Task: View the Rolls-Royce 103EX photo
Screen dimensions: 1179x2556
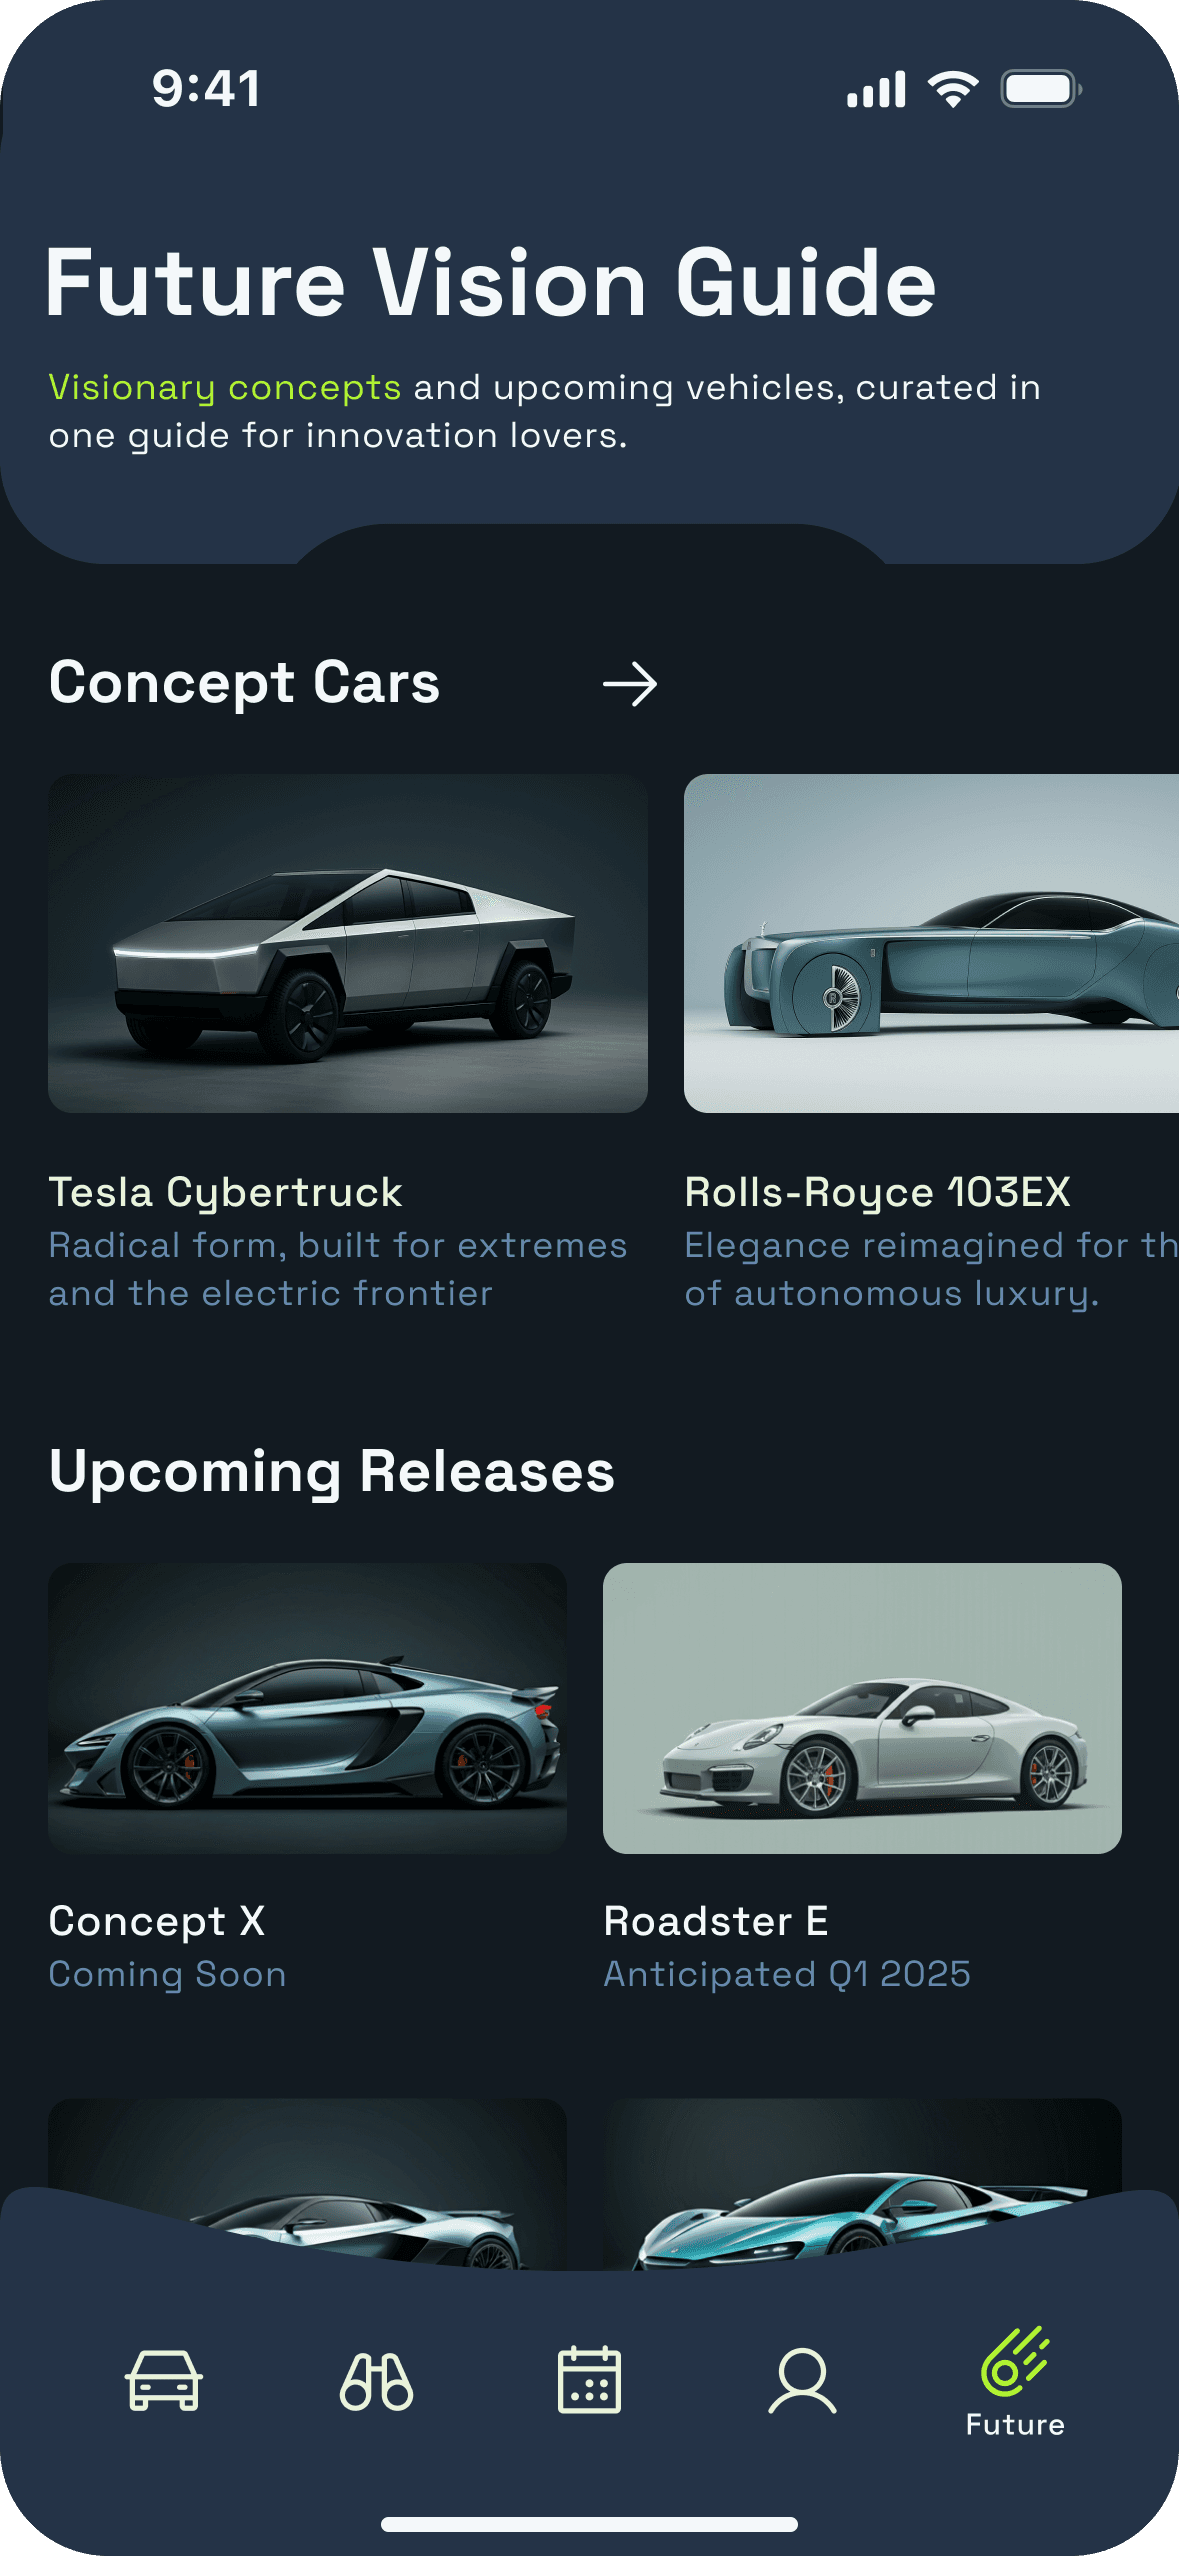Action: click(931, 943)
